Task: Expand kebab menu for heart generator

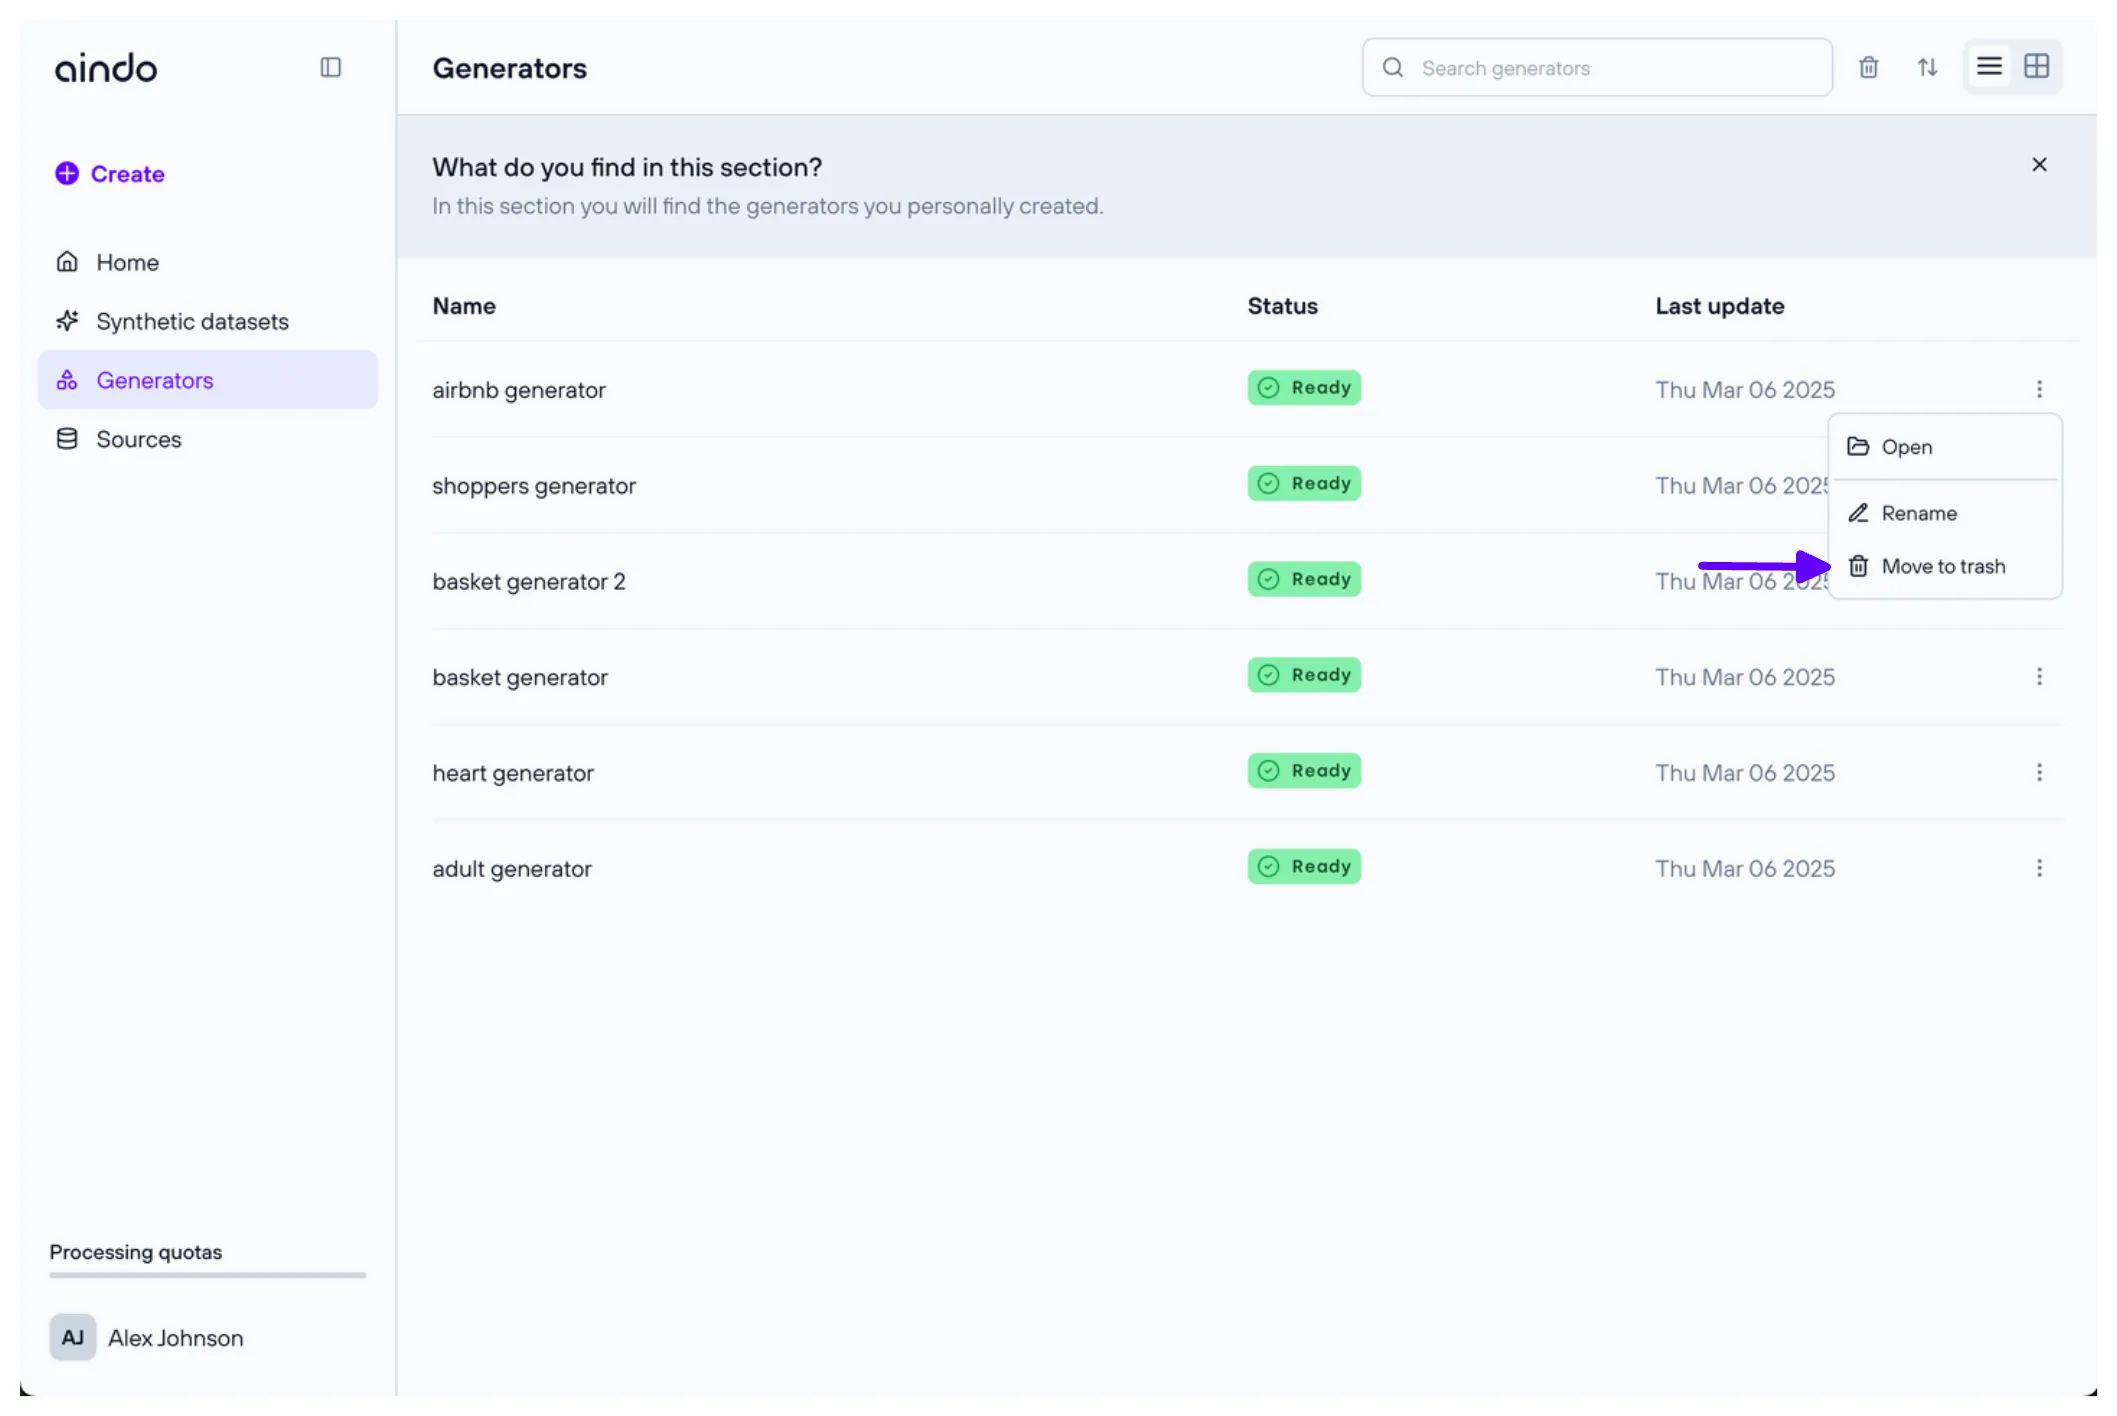Action: click(x=2039, y=772)
